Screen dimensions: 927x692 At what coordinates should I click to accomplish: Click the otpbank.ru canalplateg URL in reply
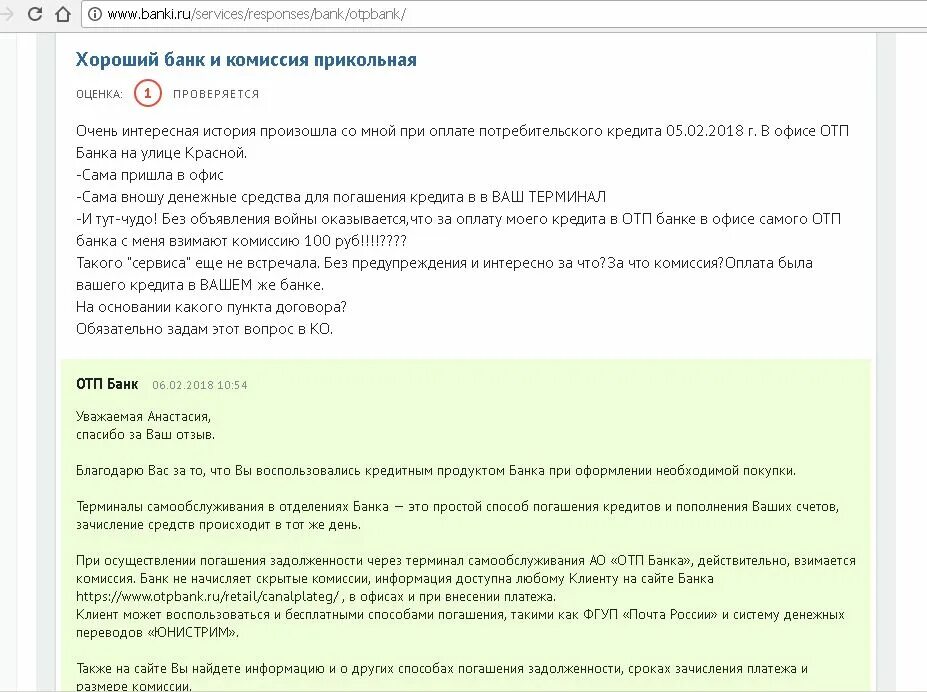209,596
